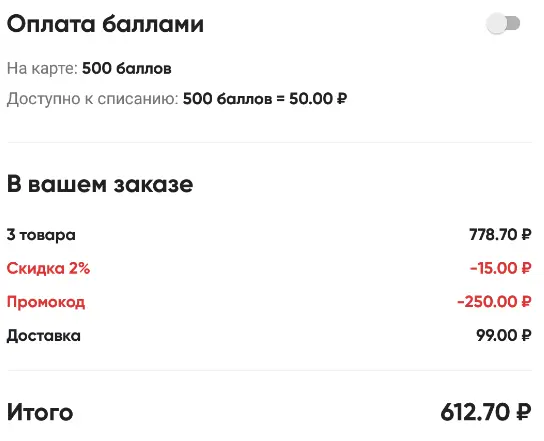Click the ruble sign beside 778.70
544x441 pixels.
526,235
